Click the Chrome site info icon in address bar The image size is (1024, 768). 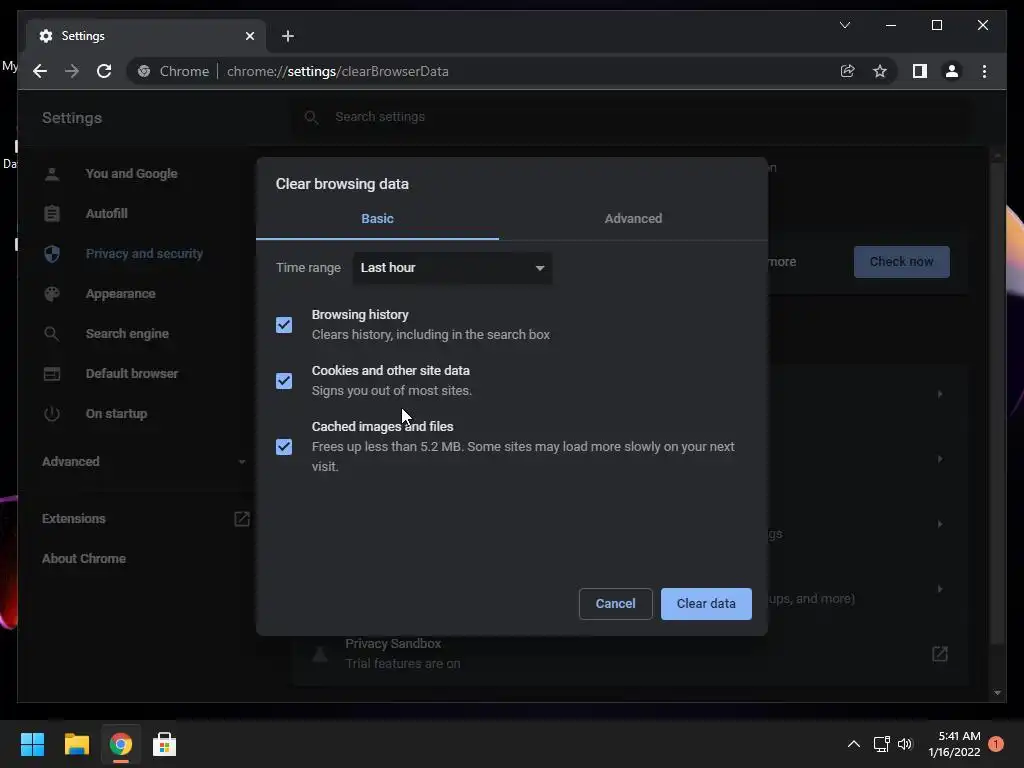tap(144, 71)
